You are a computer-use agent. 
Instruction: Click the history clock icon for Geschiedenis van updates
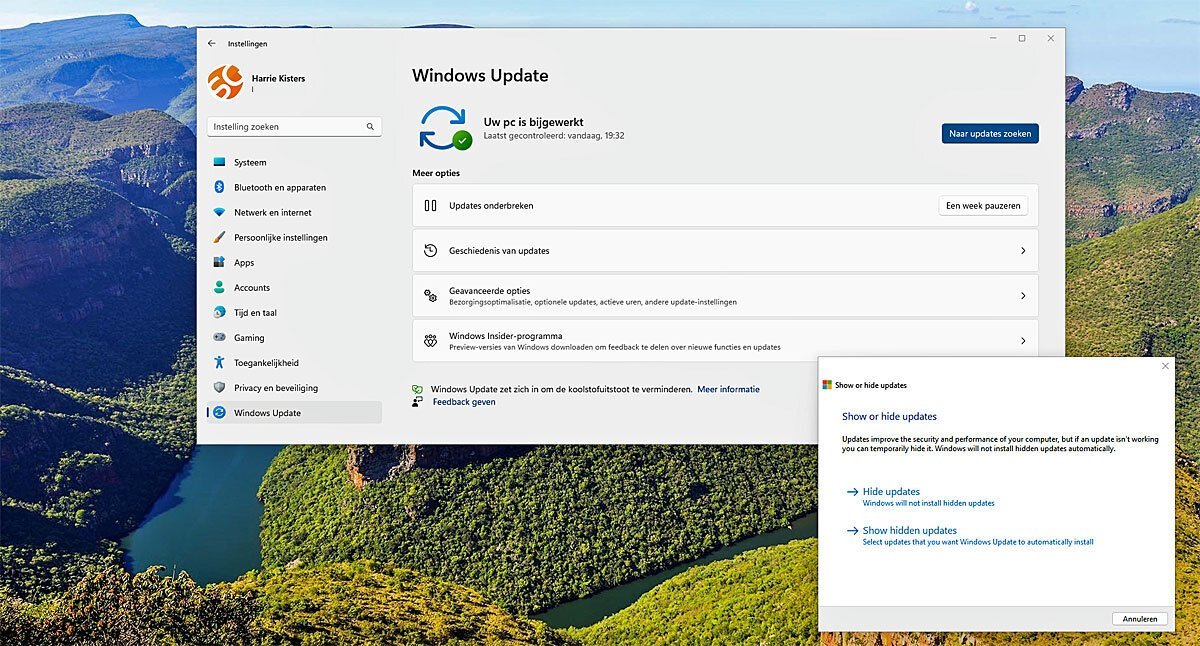tap(430, 250)
